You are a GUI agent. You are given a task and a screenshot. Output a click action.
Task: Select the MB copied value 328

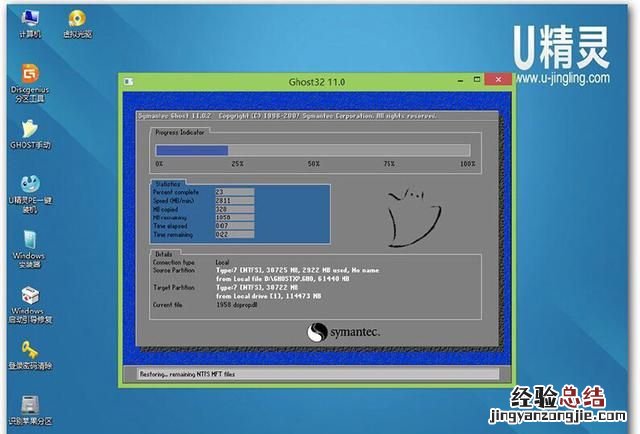click(235, 209)
